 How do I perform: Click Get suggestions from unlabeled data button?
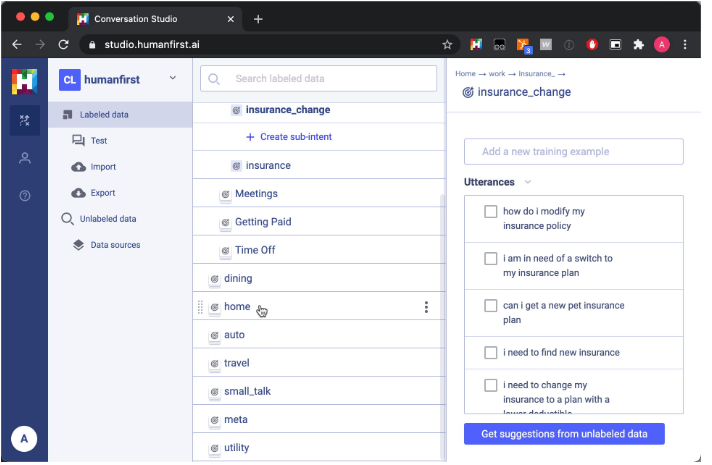pos(564,434)
